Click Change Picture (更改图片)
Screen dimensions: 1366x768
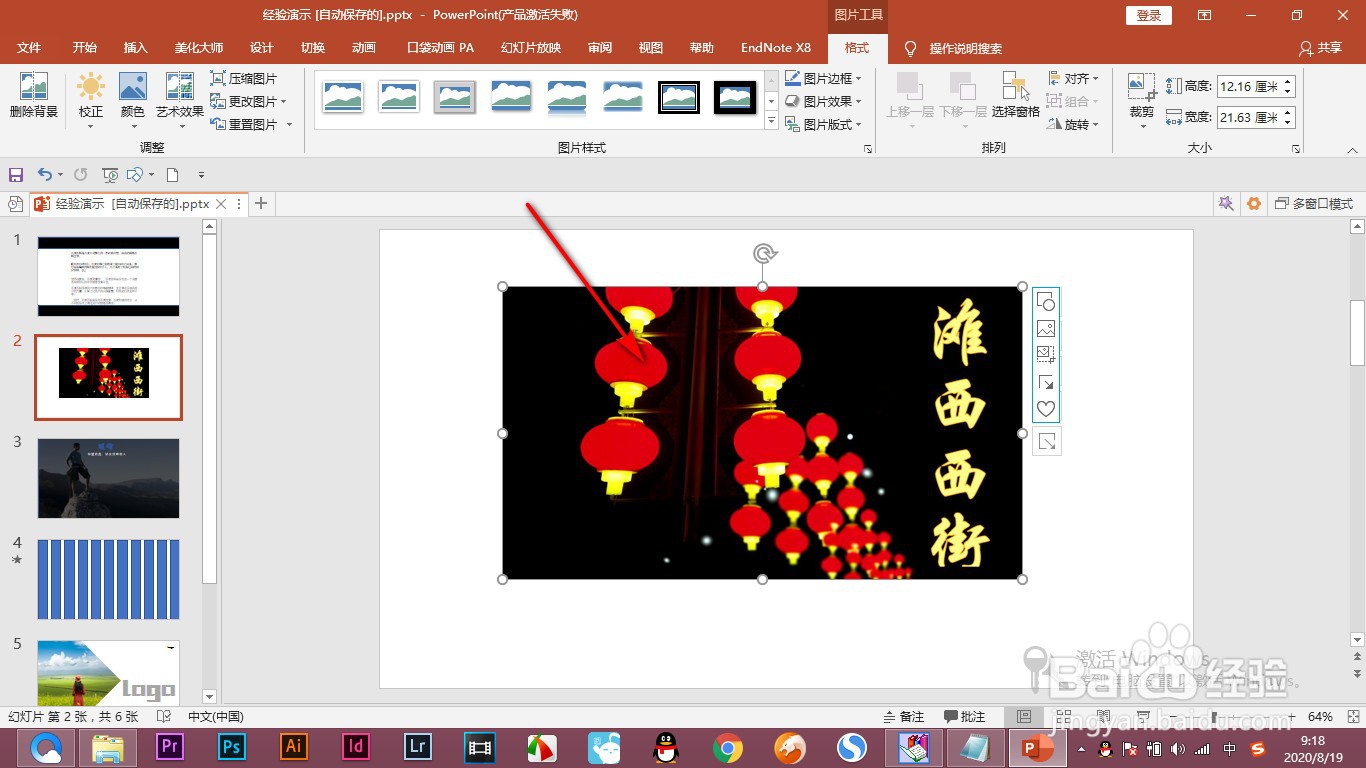(x=249, y=101)
